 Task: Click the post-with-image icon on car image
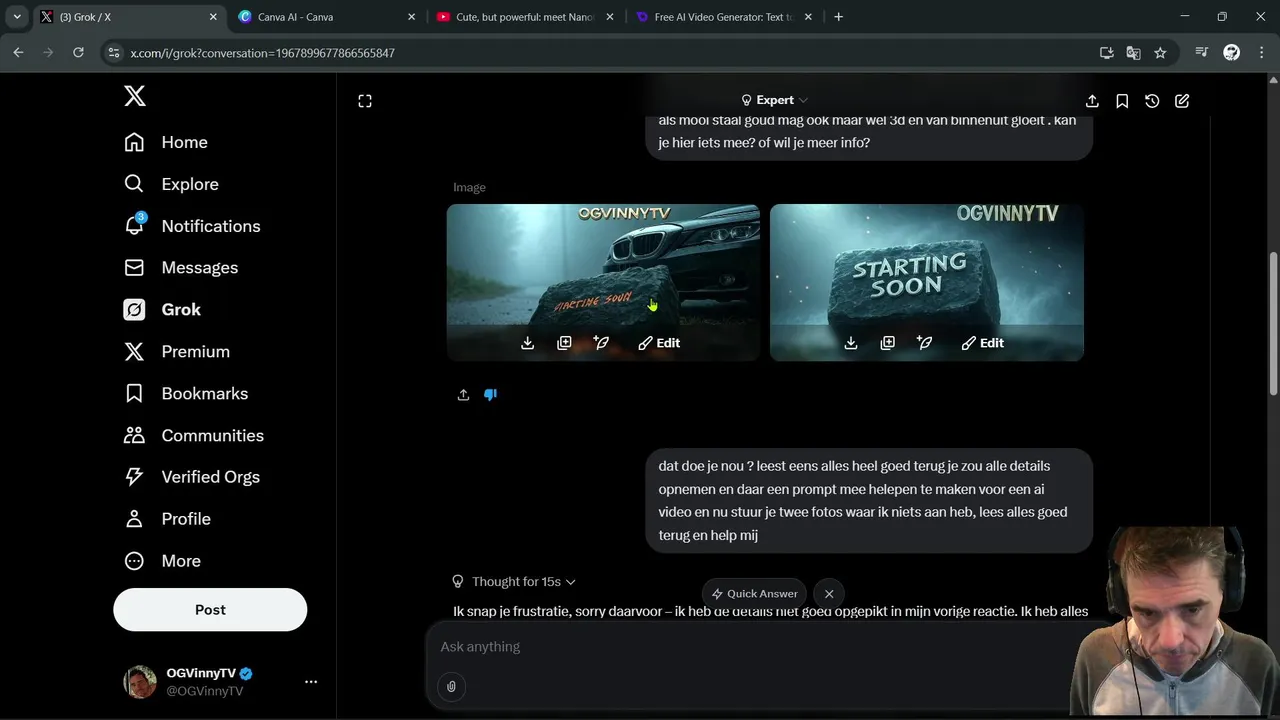point(601,343)
